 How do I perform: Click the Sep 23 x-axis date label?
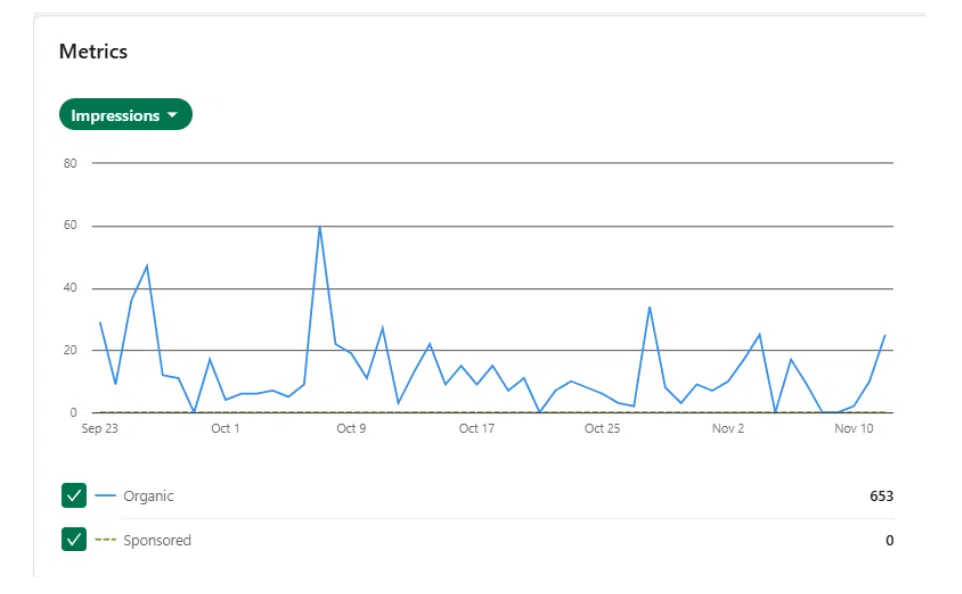pyautogui.click(x=99, y=429)
